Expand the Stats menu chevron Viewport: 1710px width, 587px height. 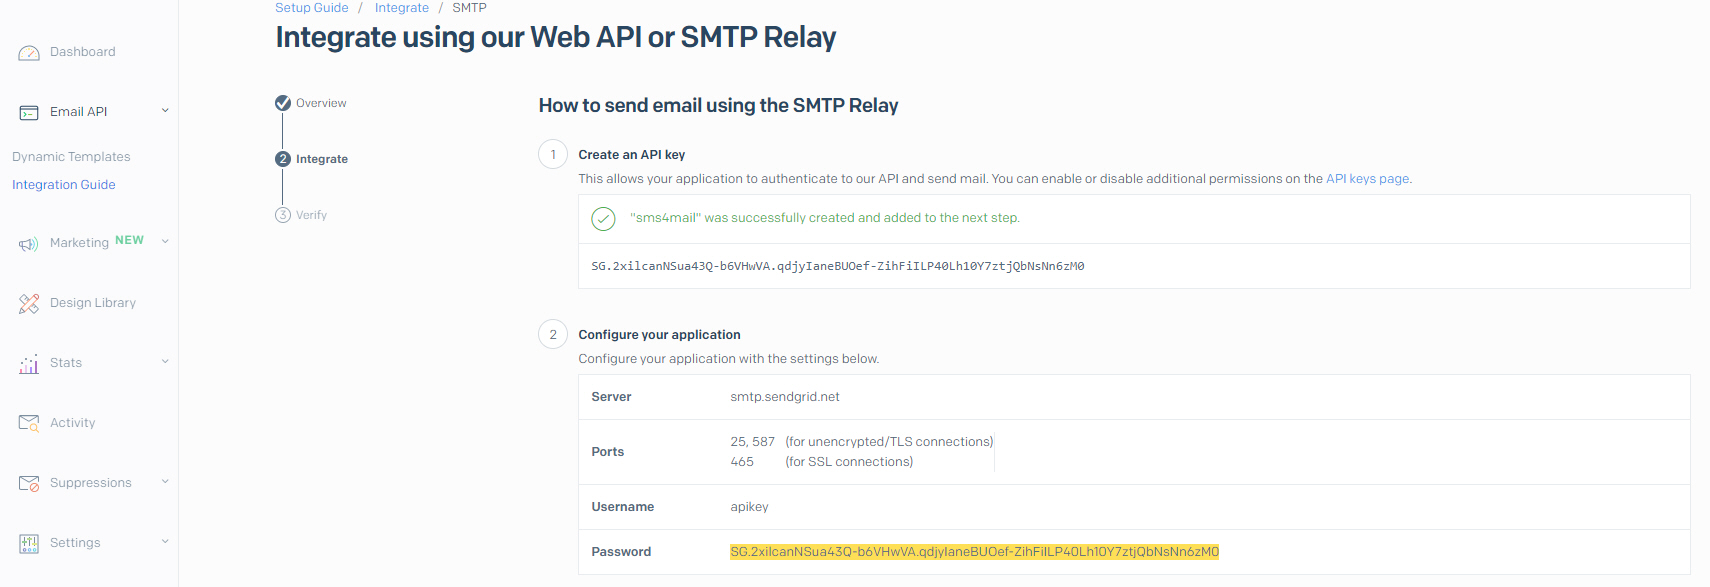pos(165,362)
